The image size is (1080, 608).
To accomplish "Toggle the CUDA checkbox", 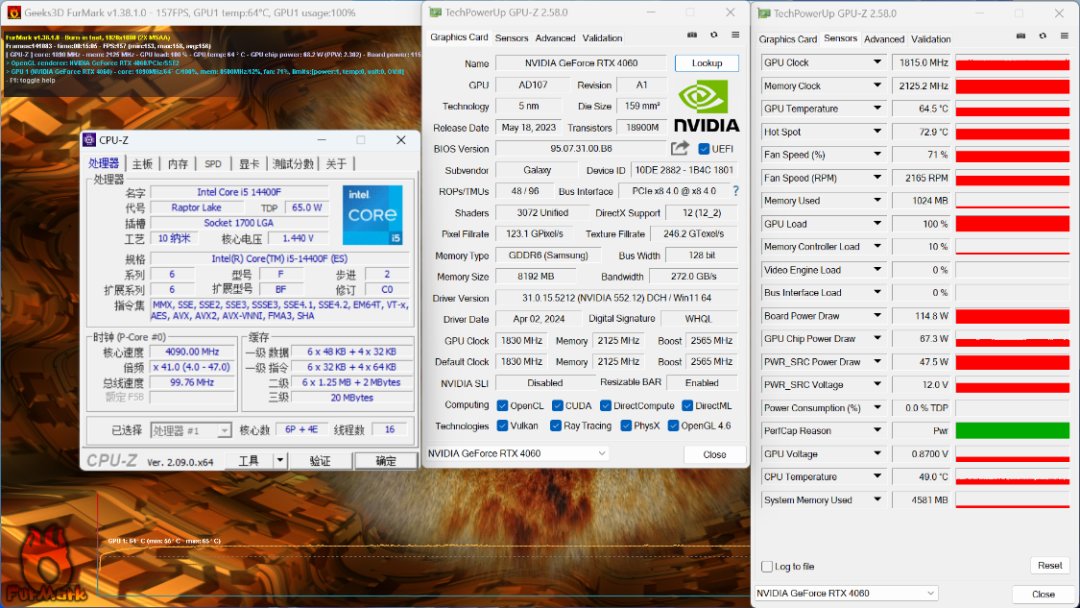I will pyautogui.click(x=557, y=406).
